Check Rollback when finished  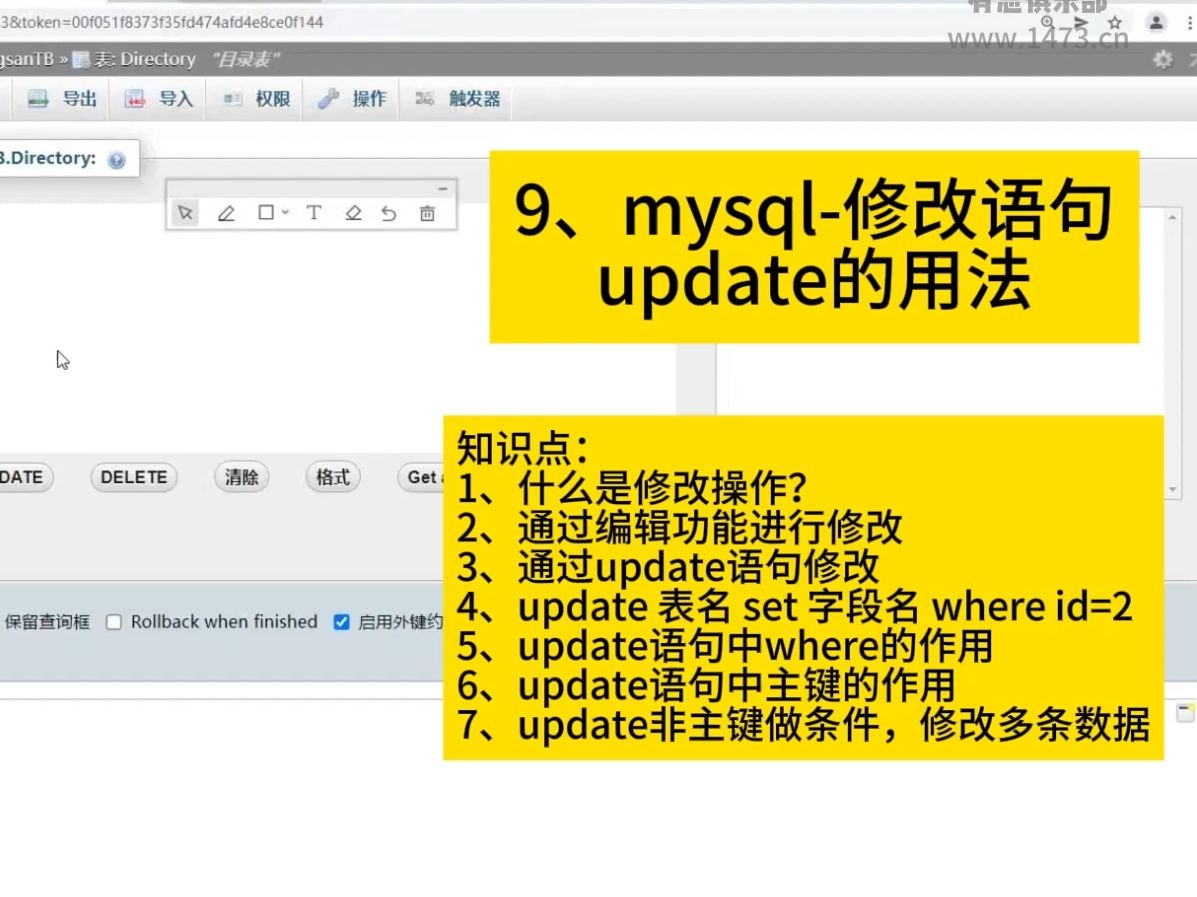tap(115, 621)
